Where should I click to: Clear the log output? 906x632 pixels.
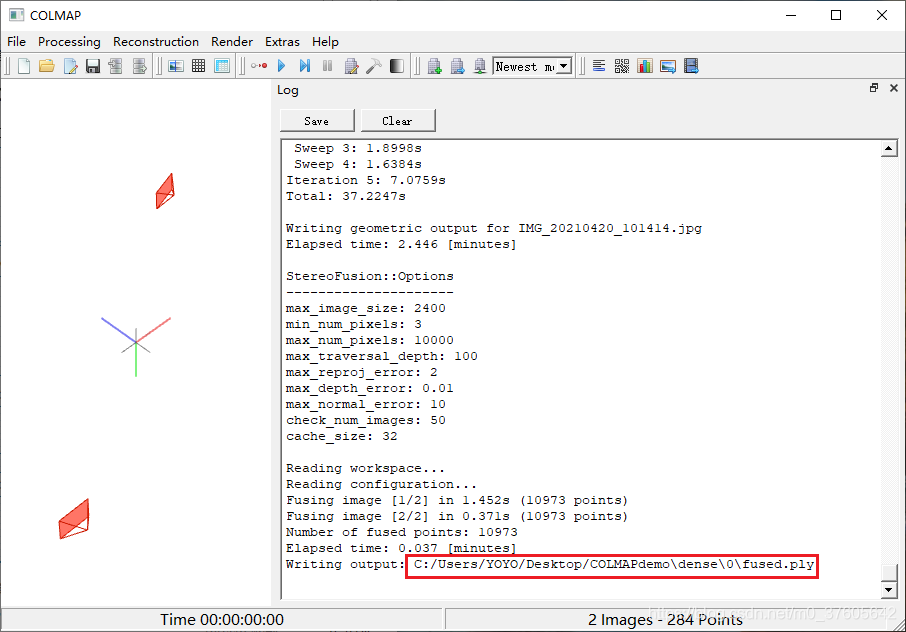click(398, 119)
